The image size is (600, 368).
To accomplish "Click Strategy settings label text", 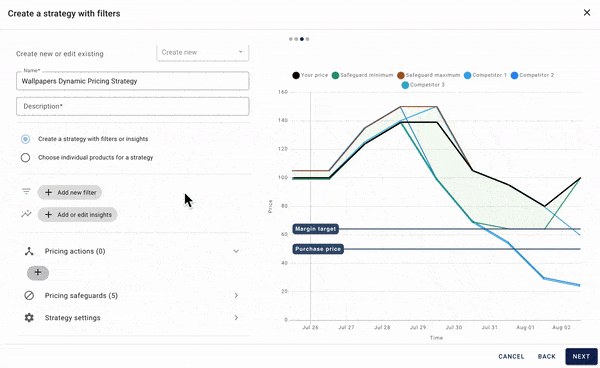I will (72, 318).
